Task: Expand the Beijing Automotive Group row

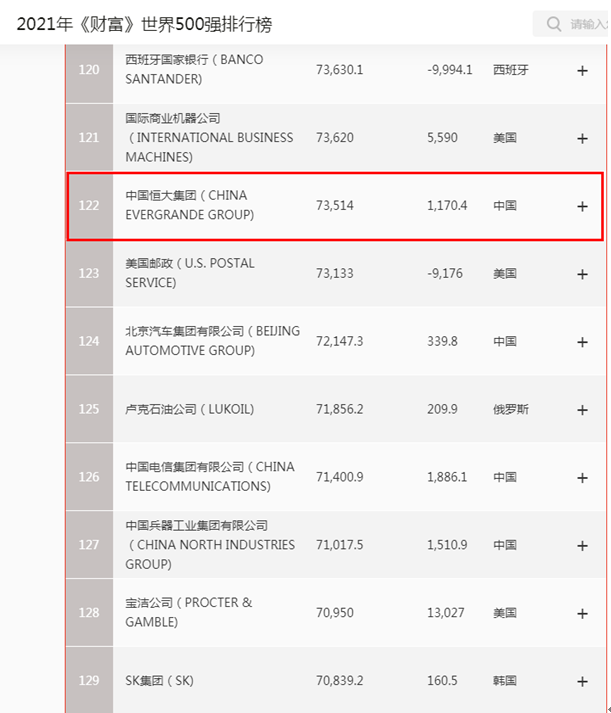Action: coord(582,341)
